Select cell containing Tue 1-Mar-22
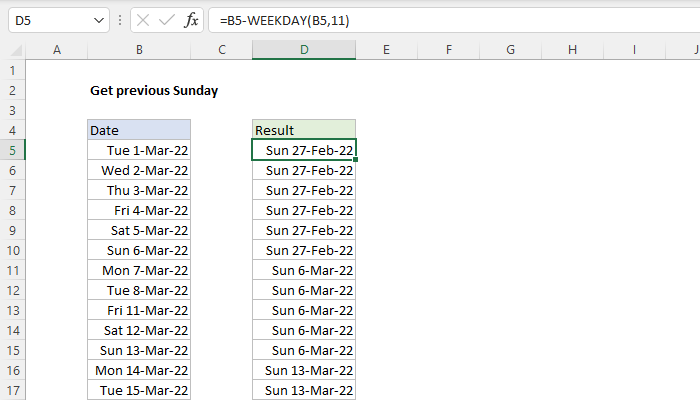 (x=138, y=150)
